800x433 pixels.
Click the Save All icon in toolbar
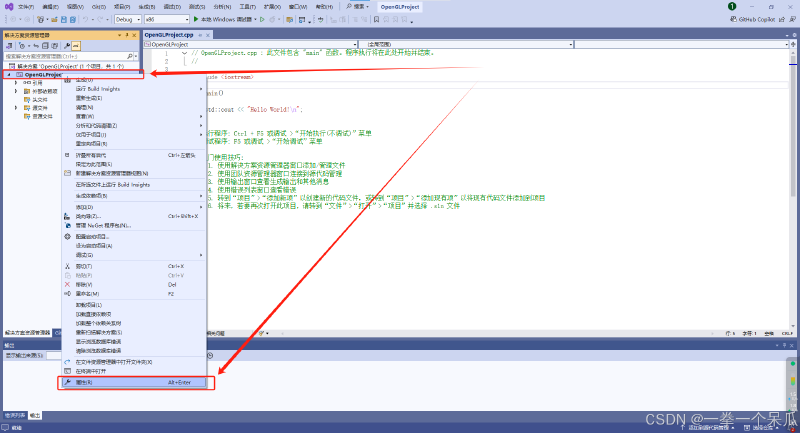click(x=72, y=19)
